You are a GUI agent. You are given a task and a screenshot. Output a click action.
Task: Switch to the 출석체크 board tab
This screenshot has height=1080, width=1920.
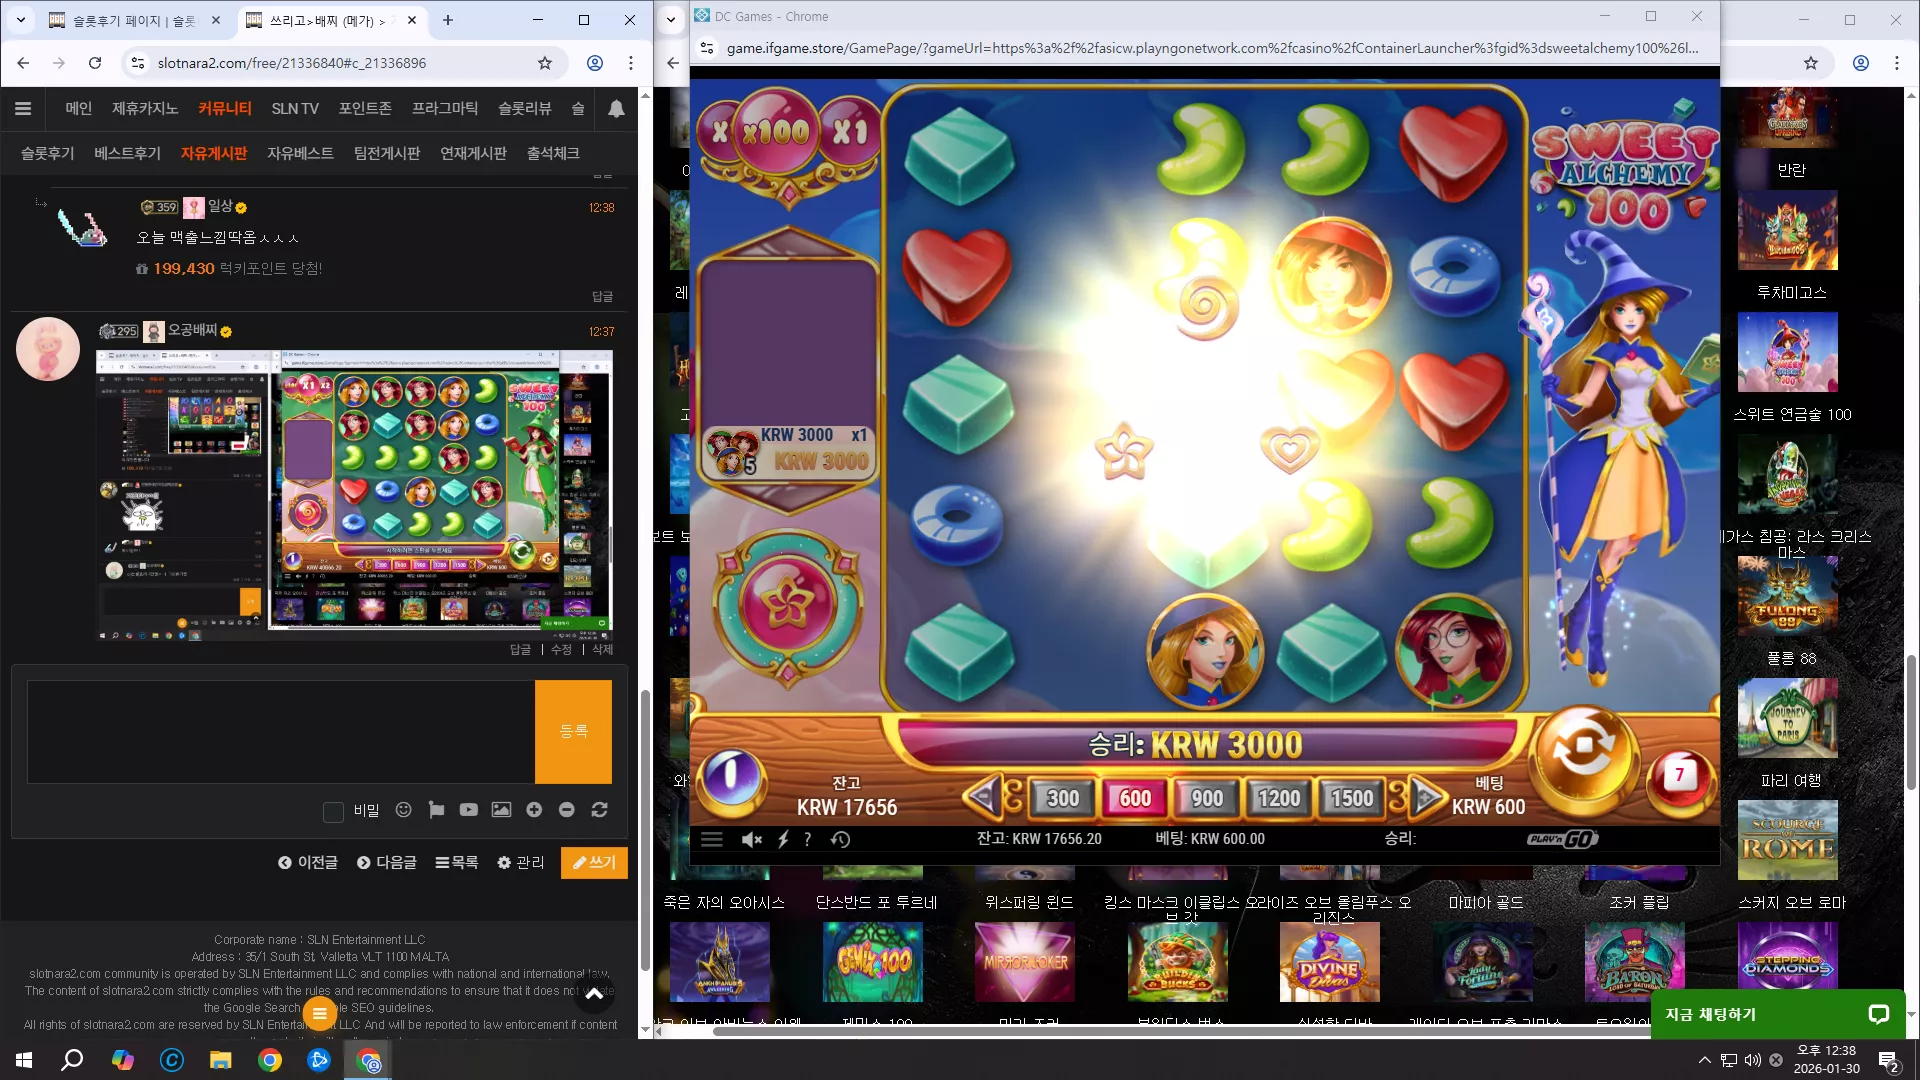(553, 153)
